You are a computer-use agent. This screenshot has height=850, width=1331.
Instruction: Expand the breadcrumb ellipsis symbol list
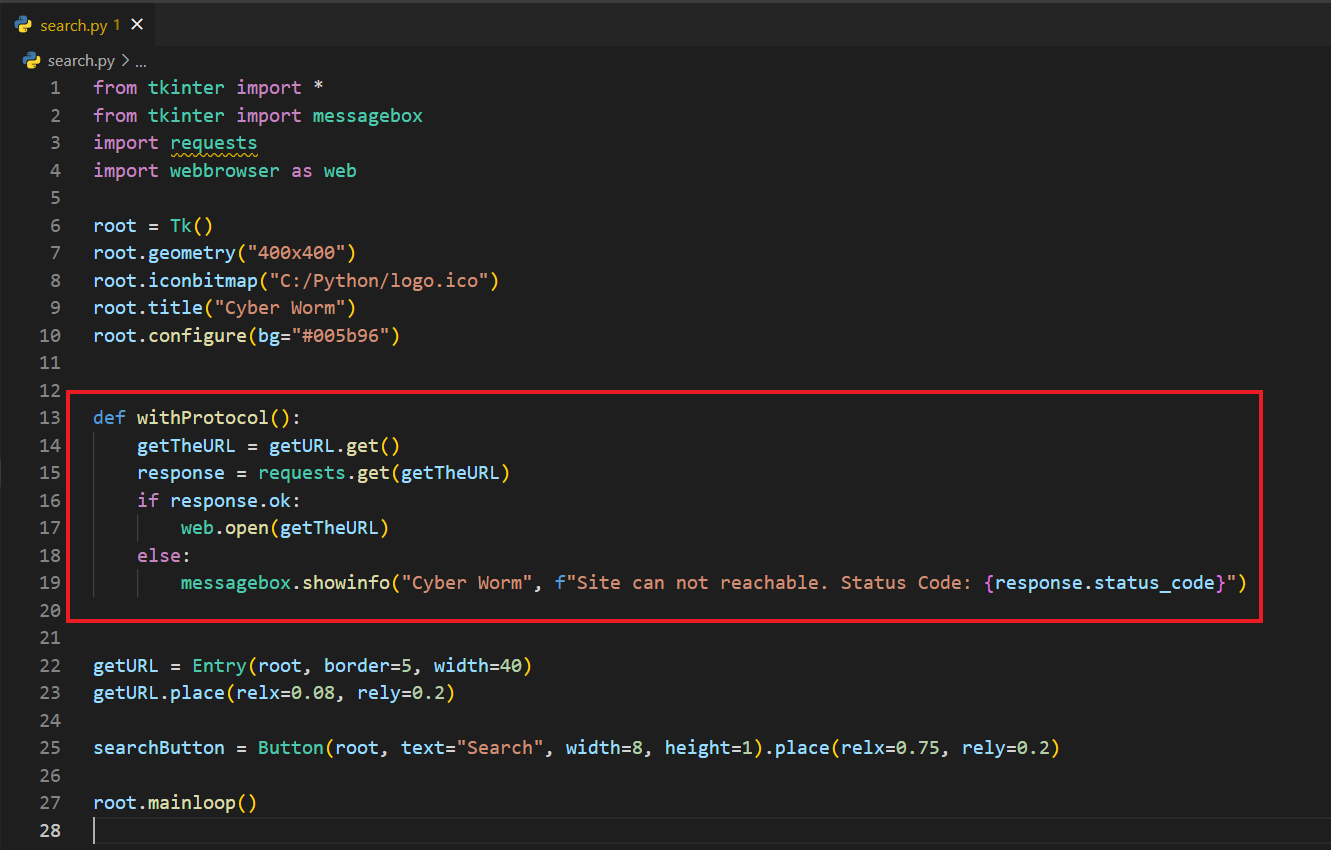(x=141, y=61)
